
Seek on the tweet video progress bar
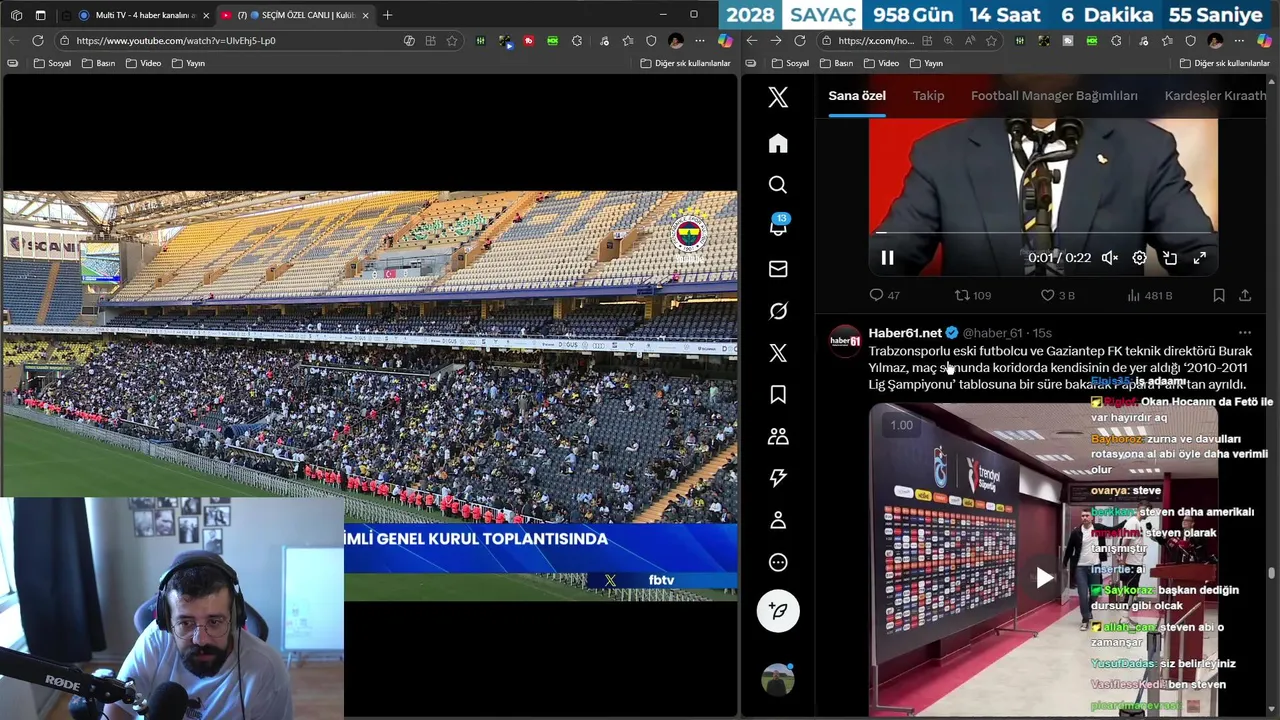[x=1043, y=233]
